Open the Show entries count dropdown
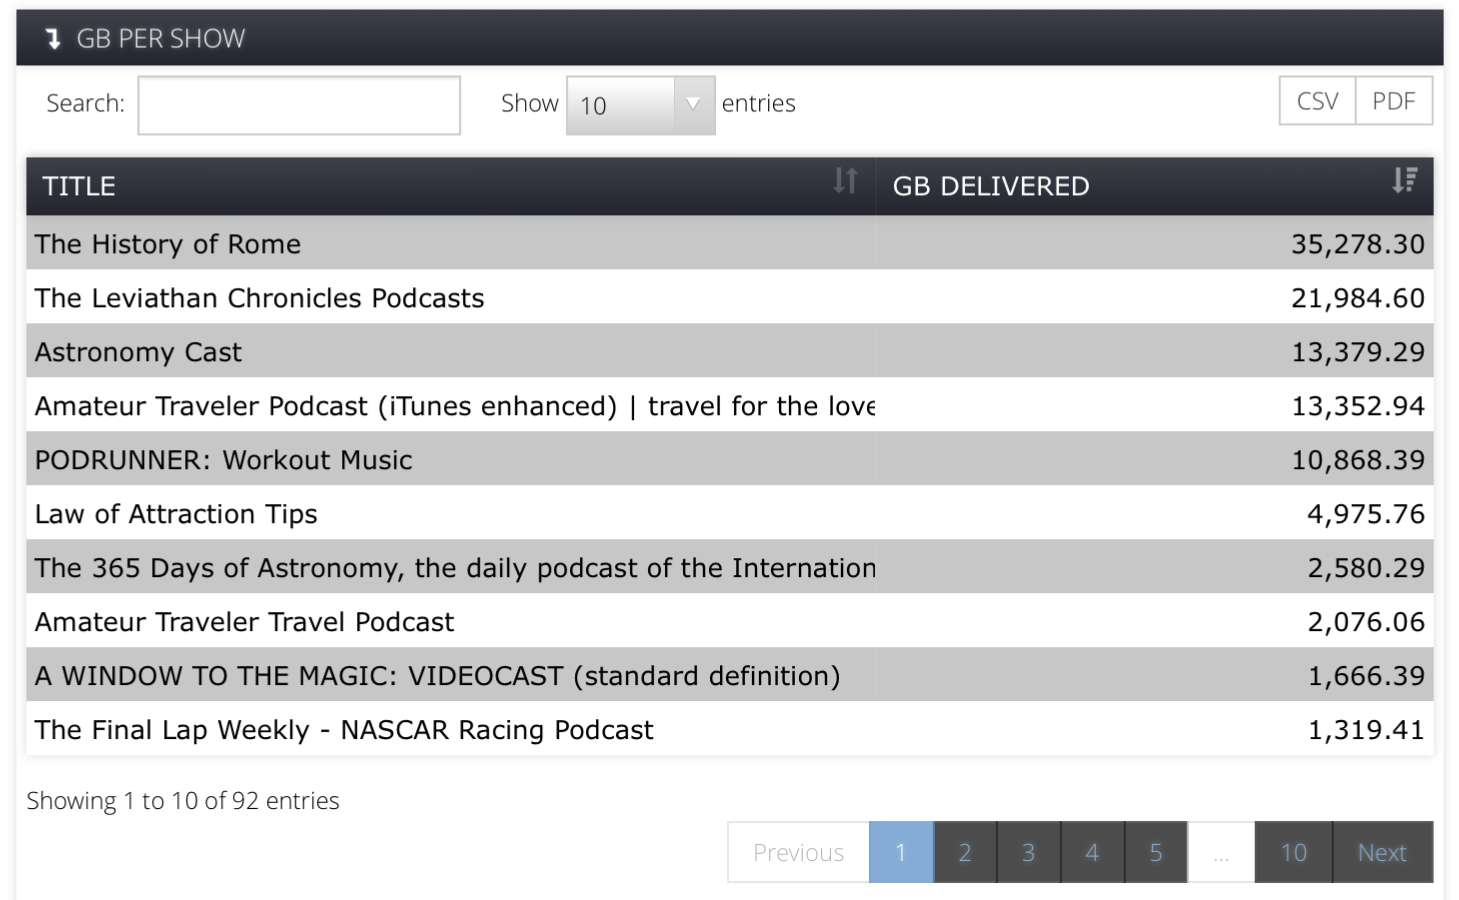This screenshot has height=900, width=1459. point(640,105)
